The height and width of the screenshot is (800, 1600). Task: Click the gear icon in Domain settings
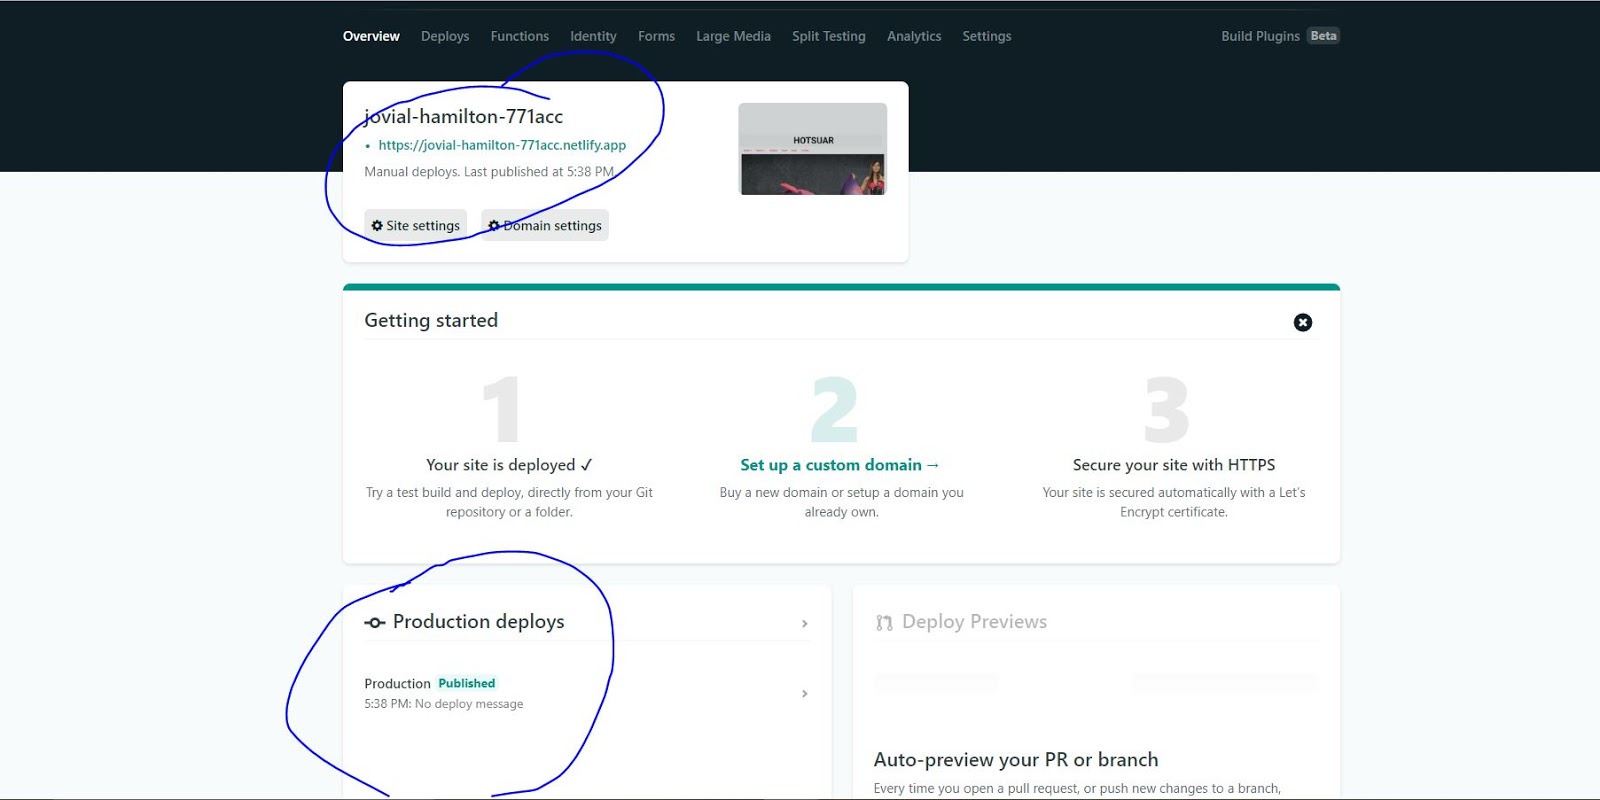(494, 226)
